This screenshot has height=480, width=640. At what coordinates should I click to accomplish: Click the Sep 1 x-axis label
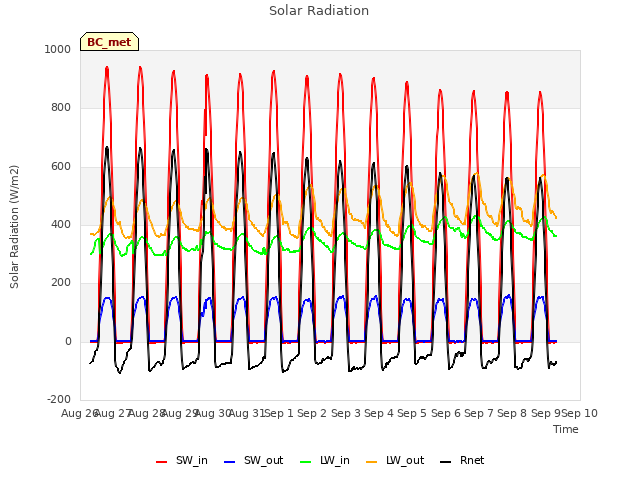279,413
